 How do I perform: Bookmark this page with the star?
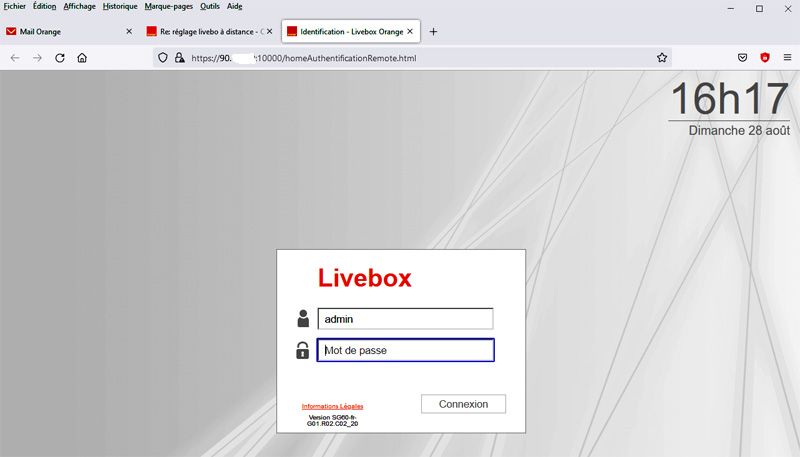coord(662,58)
